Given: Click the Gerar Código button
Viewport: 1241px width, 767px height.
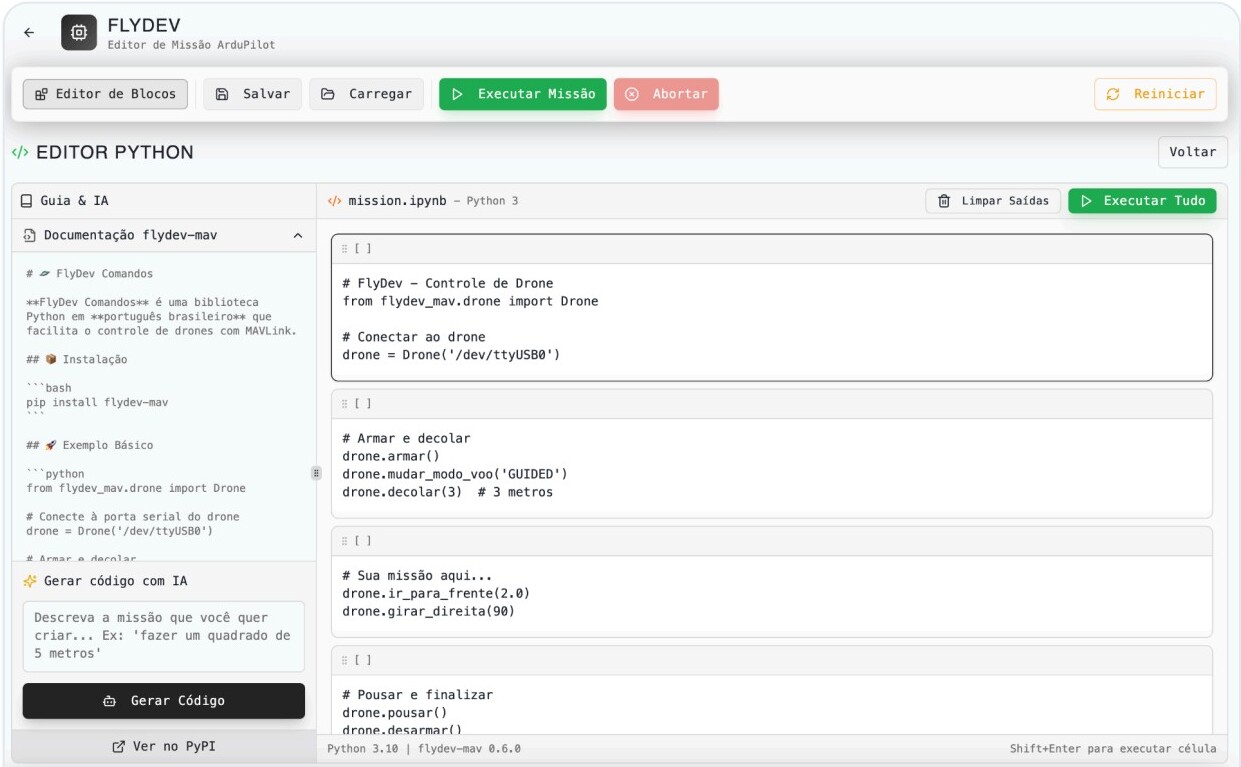Looking at the screenshot, I should [x=164, y=701].
